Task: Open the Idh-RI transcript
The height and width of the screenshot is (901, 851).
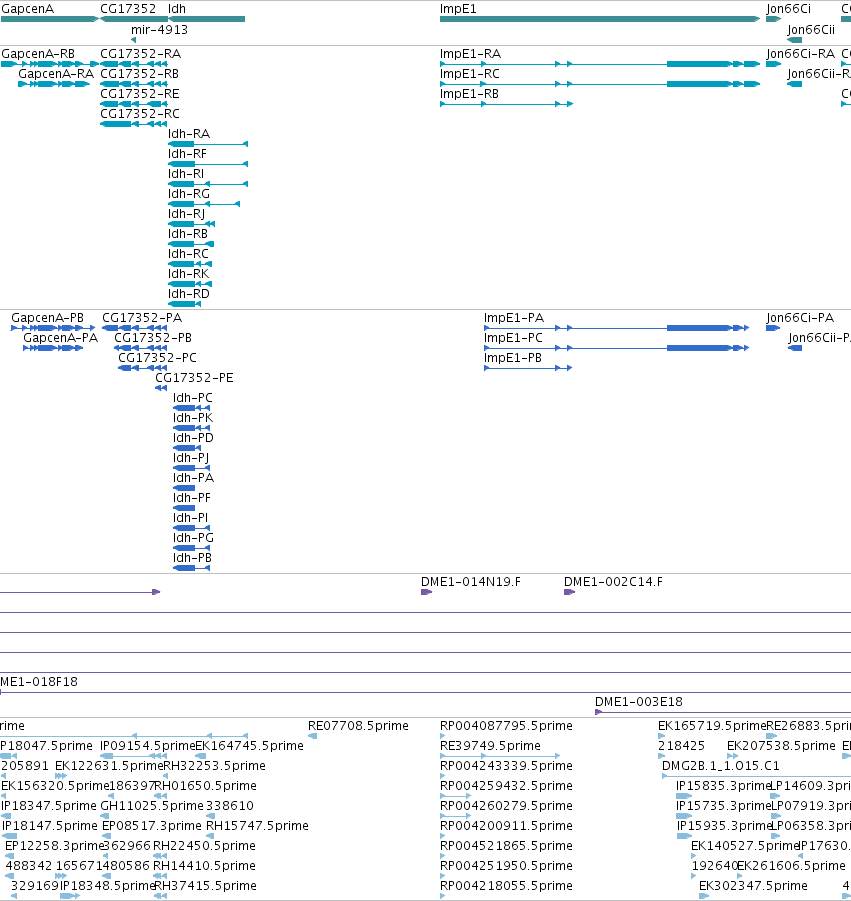Action: click(x=208, y=184)
